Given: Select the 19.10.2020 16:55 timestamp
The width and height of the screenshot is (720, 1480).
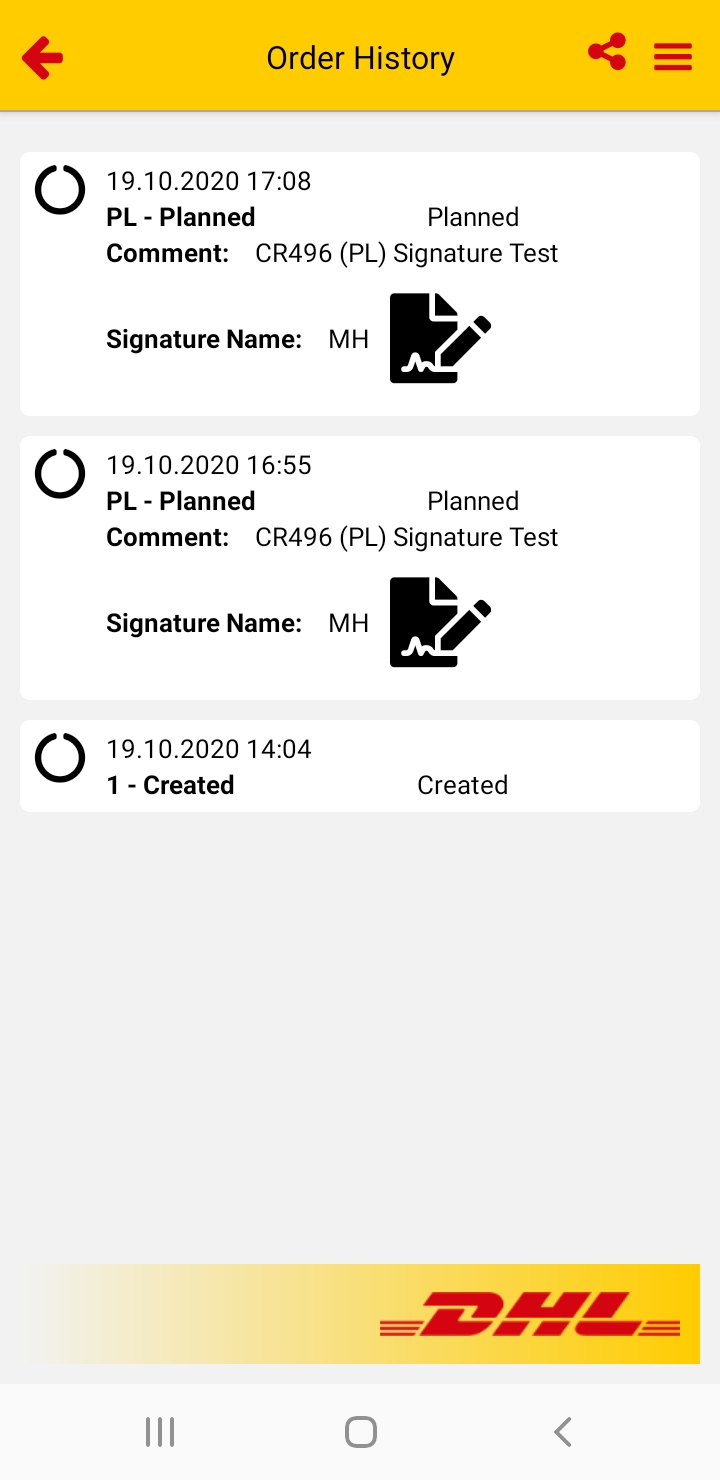Looking at the screenshot, I should pos(209,465).
